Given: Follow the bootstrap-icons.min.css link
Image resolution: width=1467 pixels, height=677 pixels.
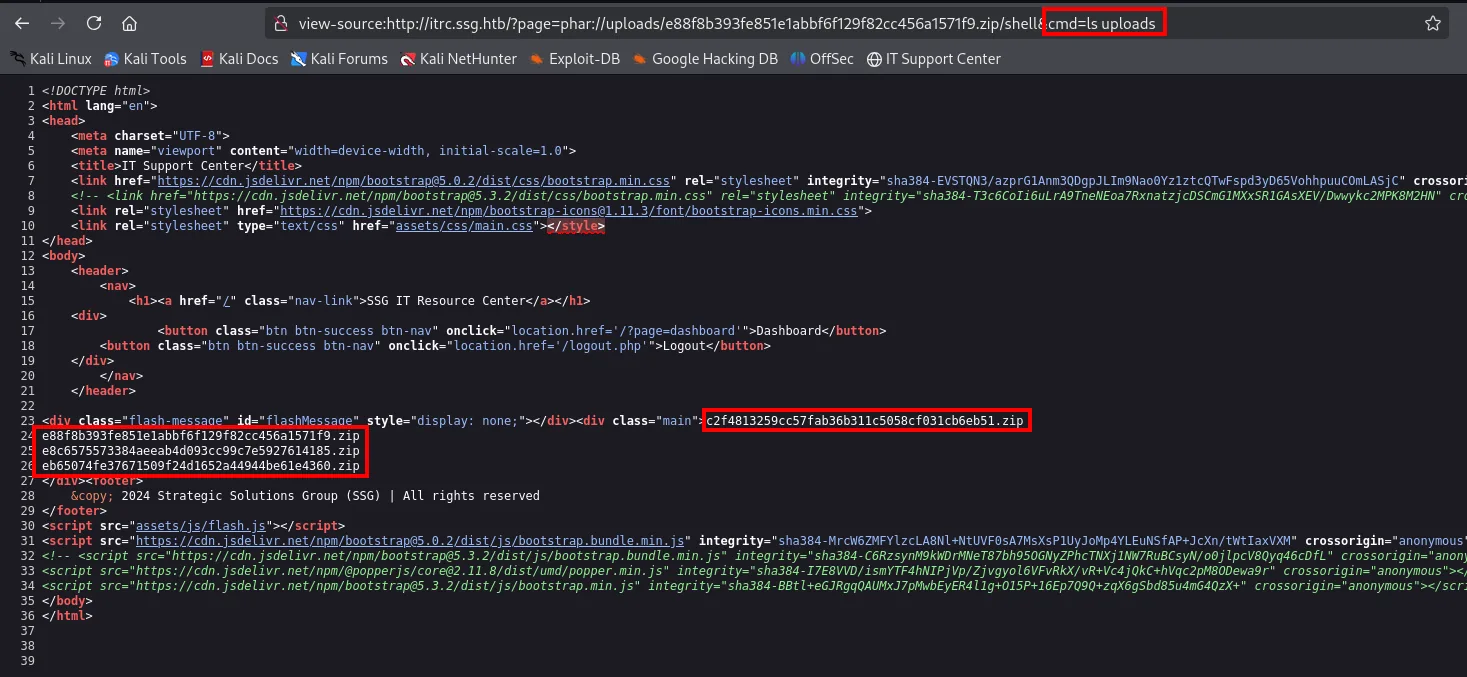Looking at the screenshot, I should 571,211.
